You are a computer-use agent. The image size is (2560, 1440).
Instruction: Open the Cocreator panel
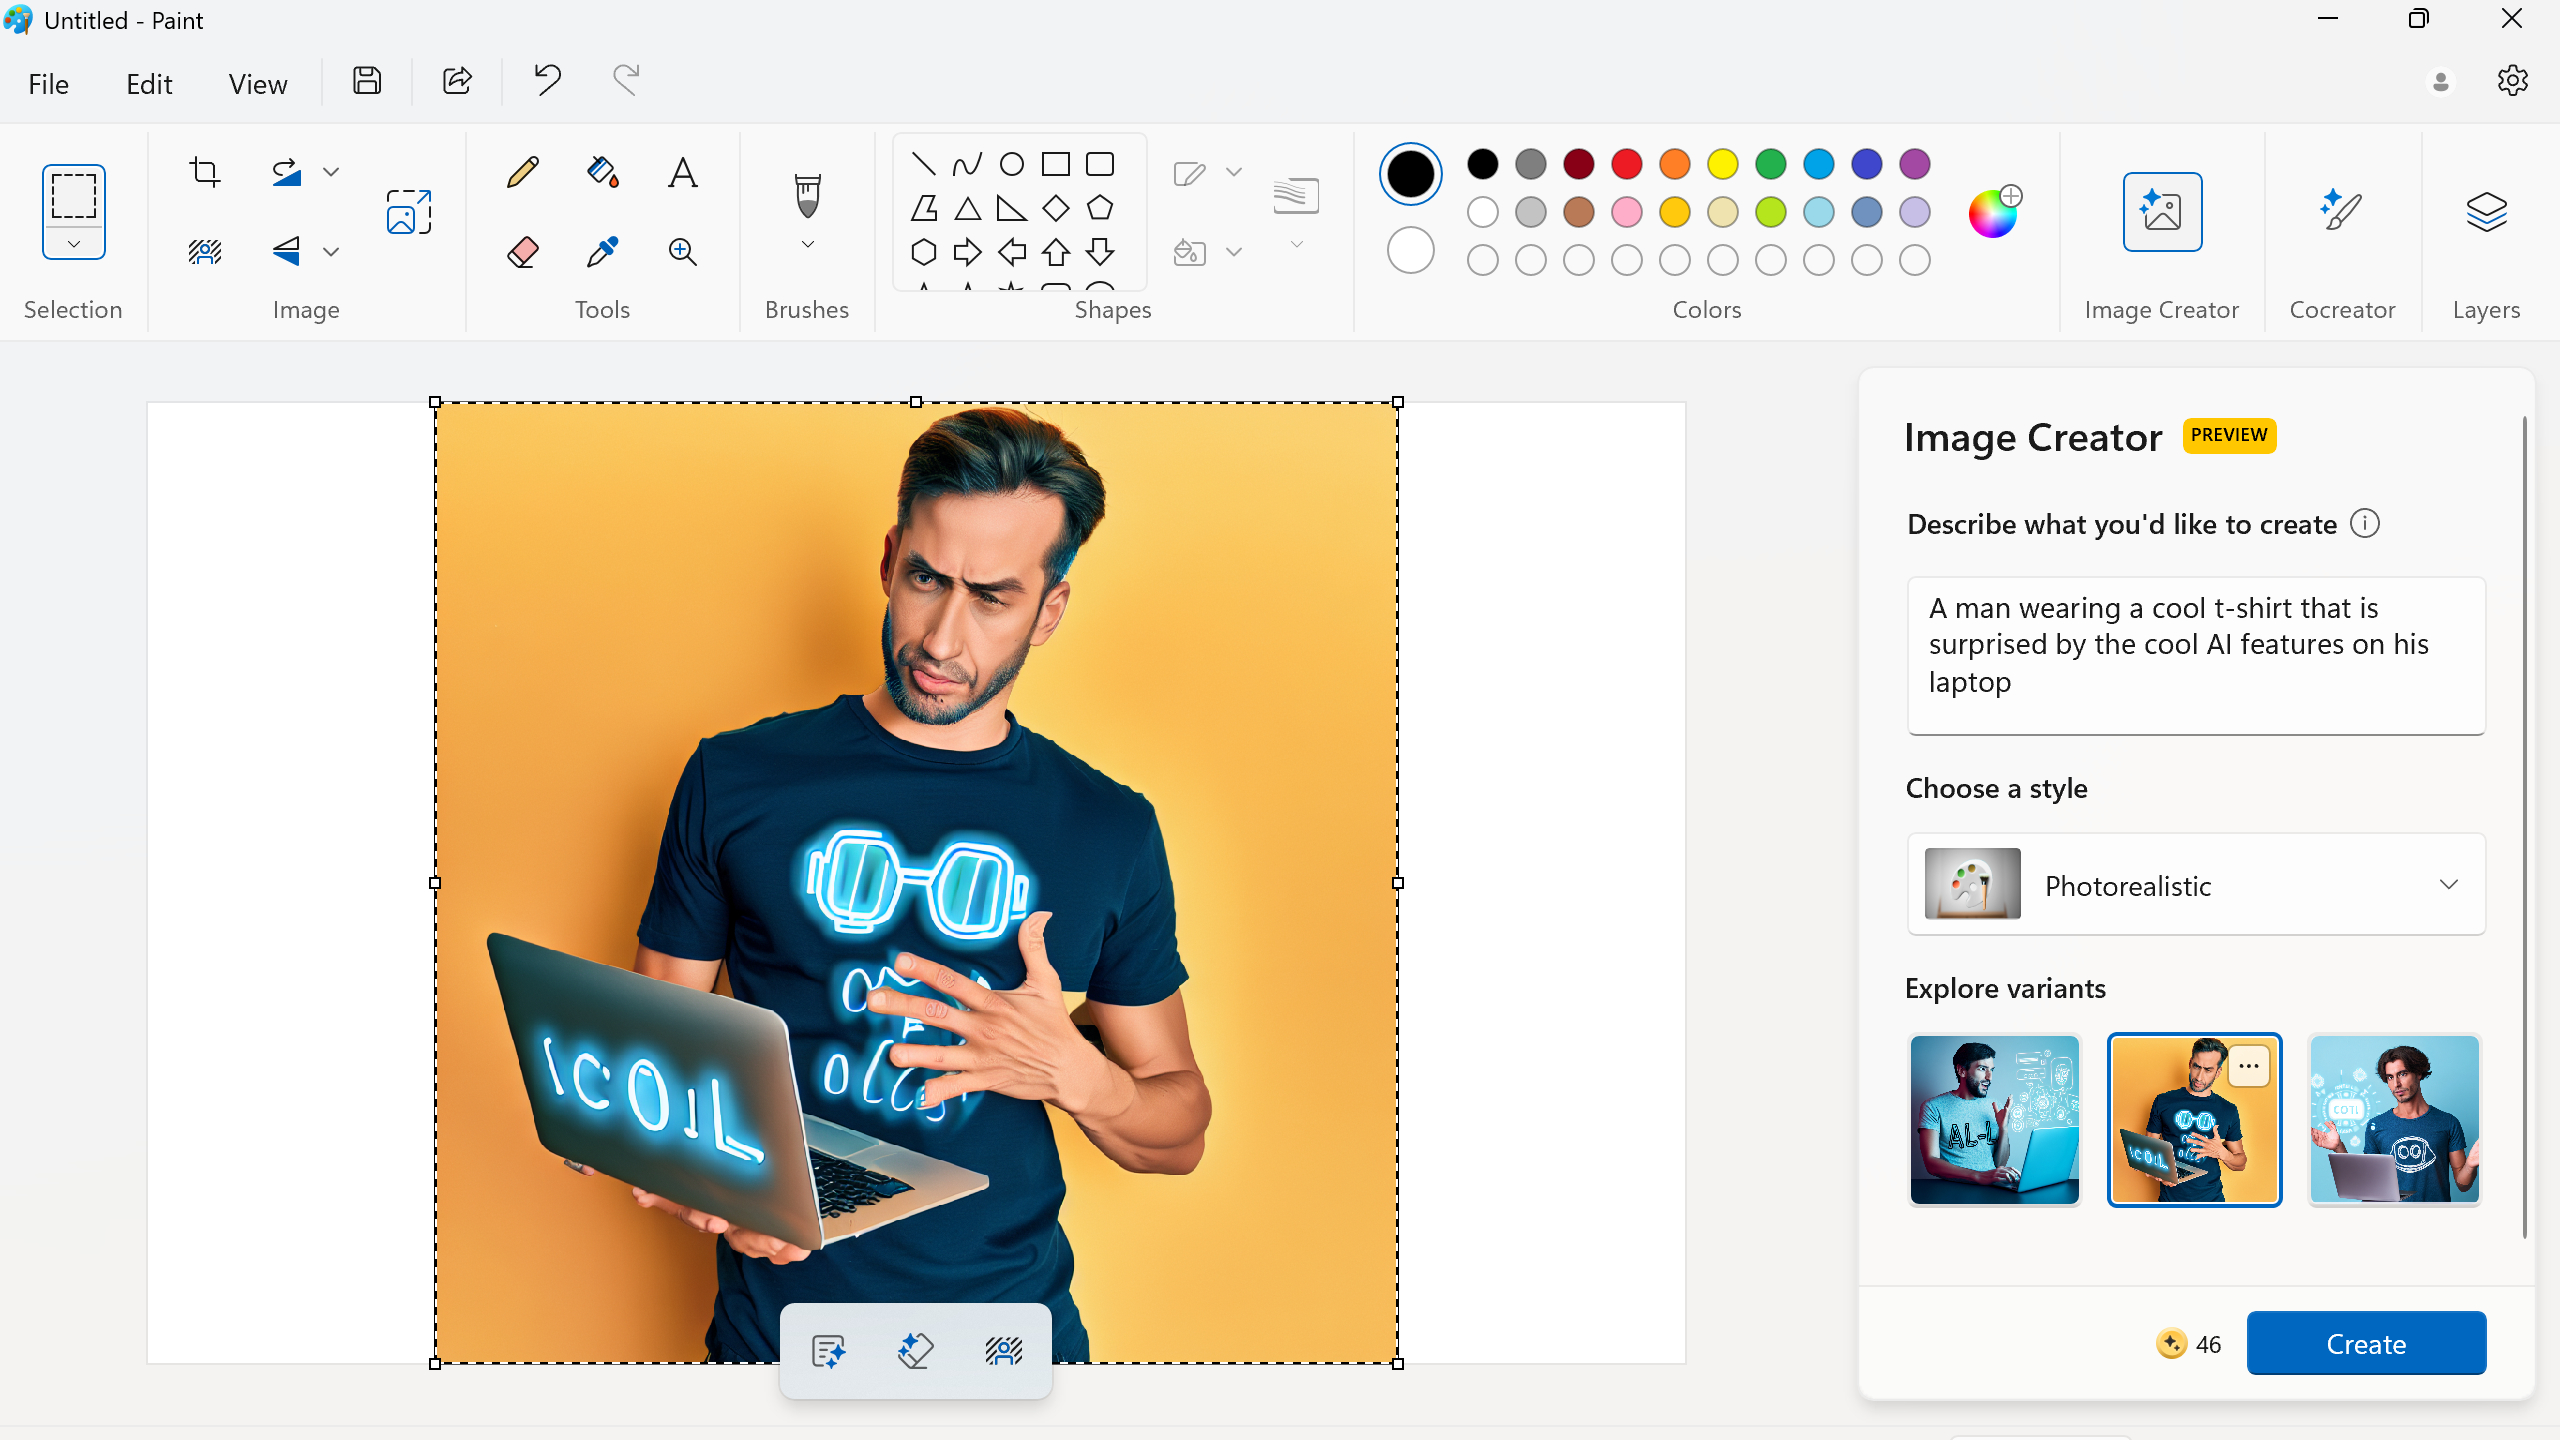click(2341, 212)
